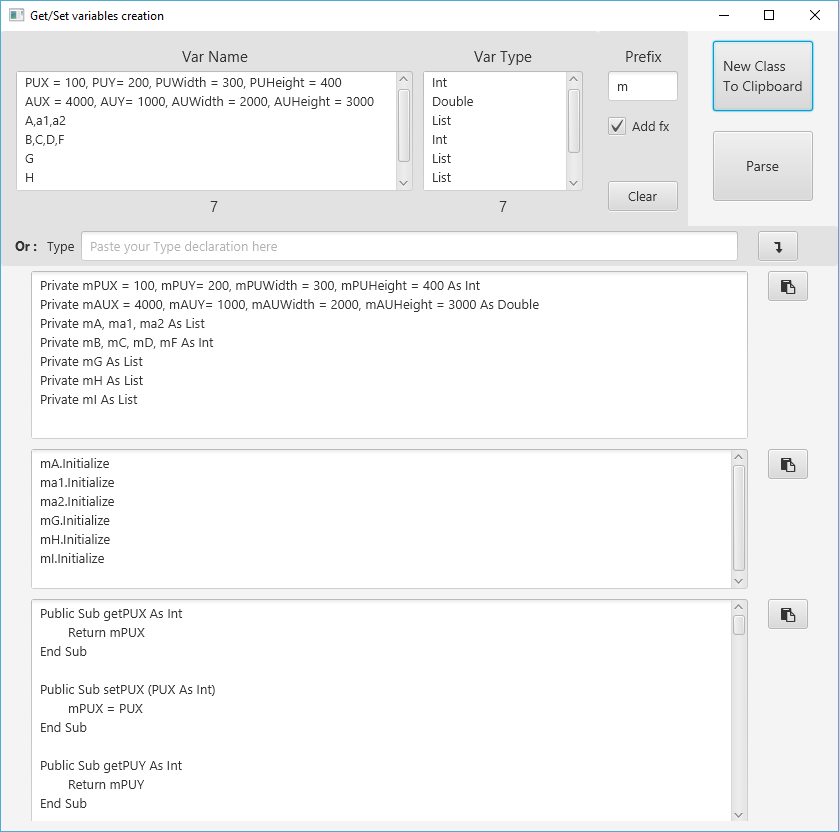The width and height of the screenshot is (839, 832).
Task: Click 'Return mPUY' line
Action: pyautogui.click(x=106, y=784)
